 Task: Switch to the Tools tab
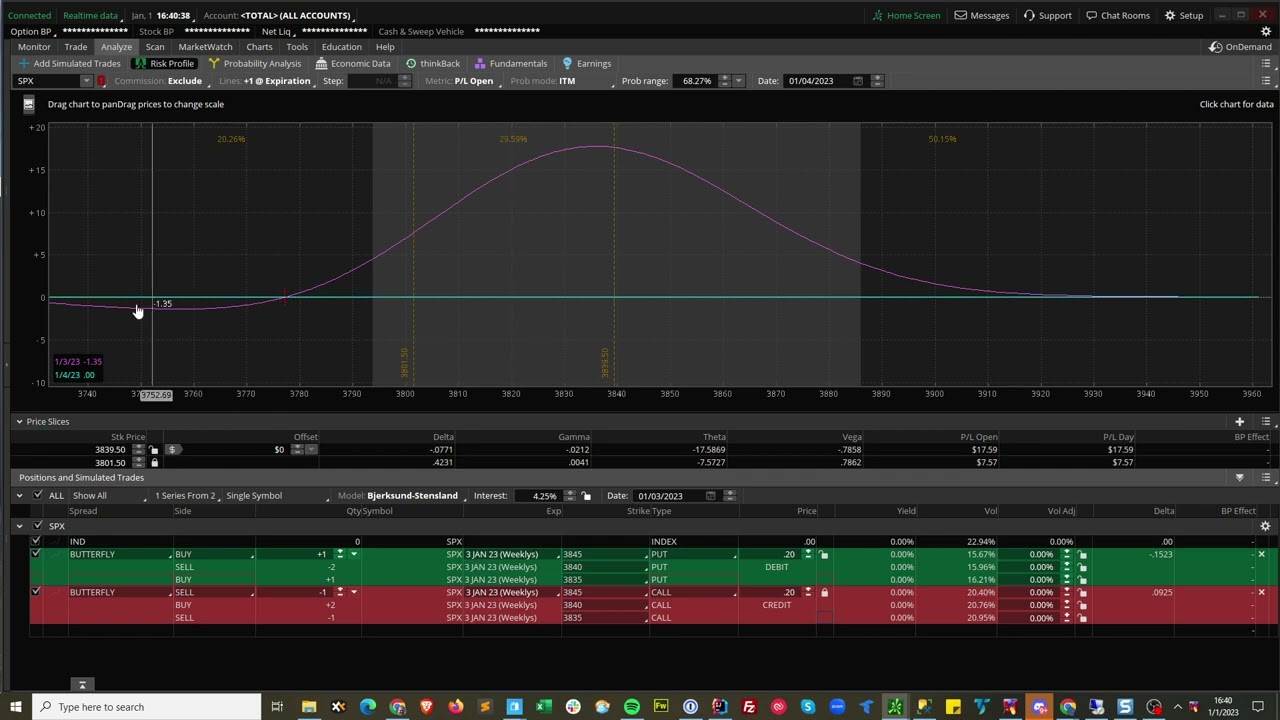tap(297, 47)
